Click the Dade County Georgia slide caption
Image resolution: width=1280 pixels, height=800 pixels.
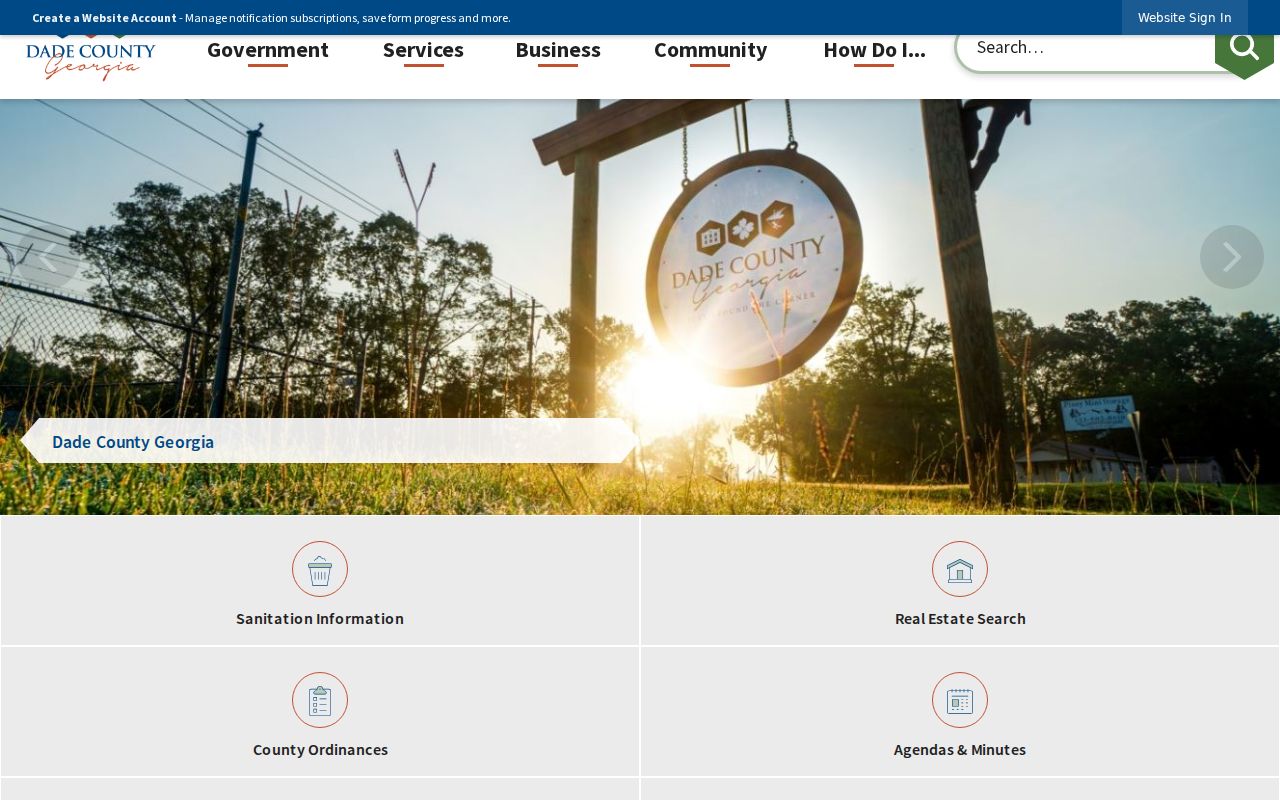tap(133, 442)
